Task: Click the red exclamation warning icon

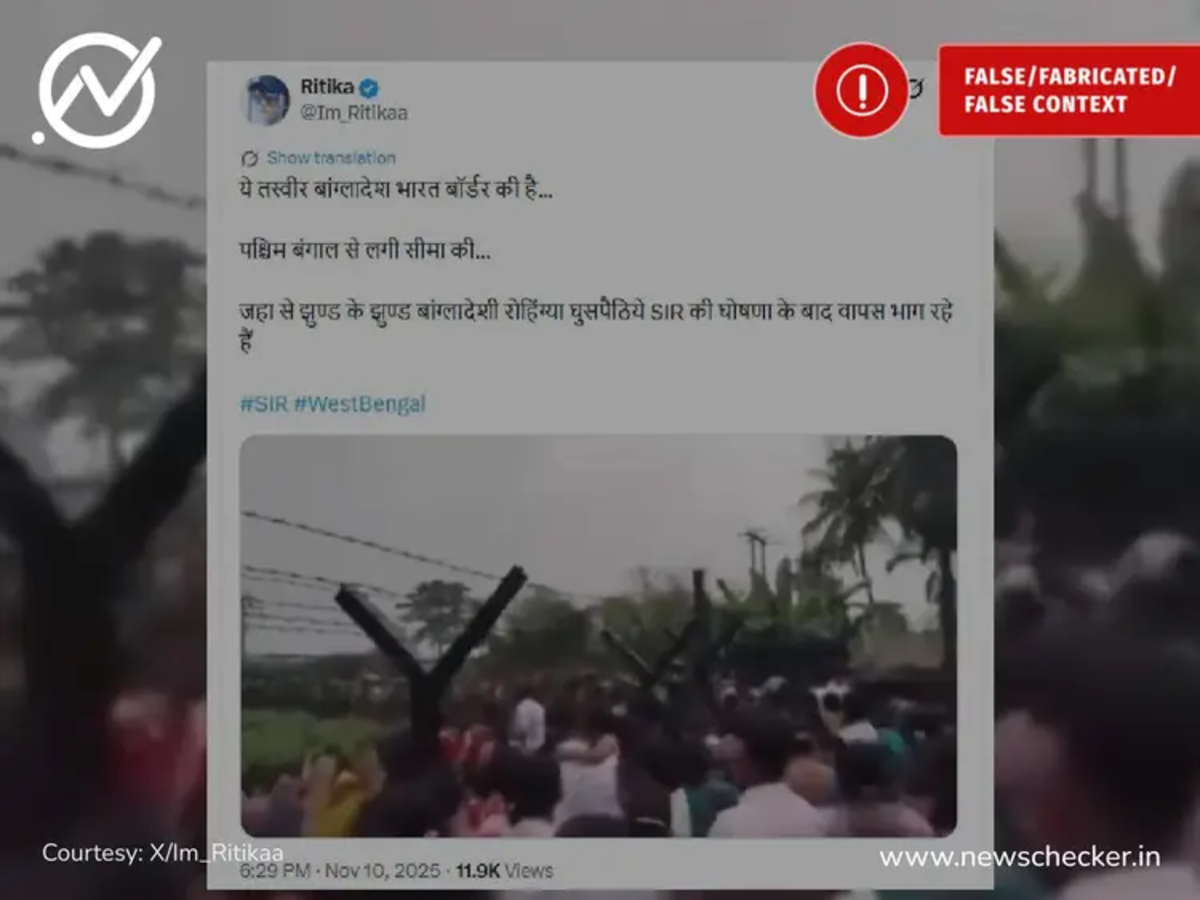Action: tap(861, 90)
